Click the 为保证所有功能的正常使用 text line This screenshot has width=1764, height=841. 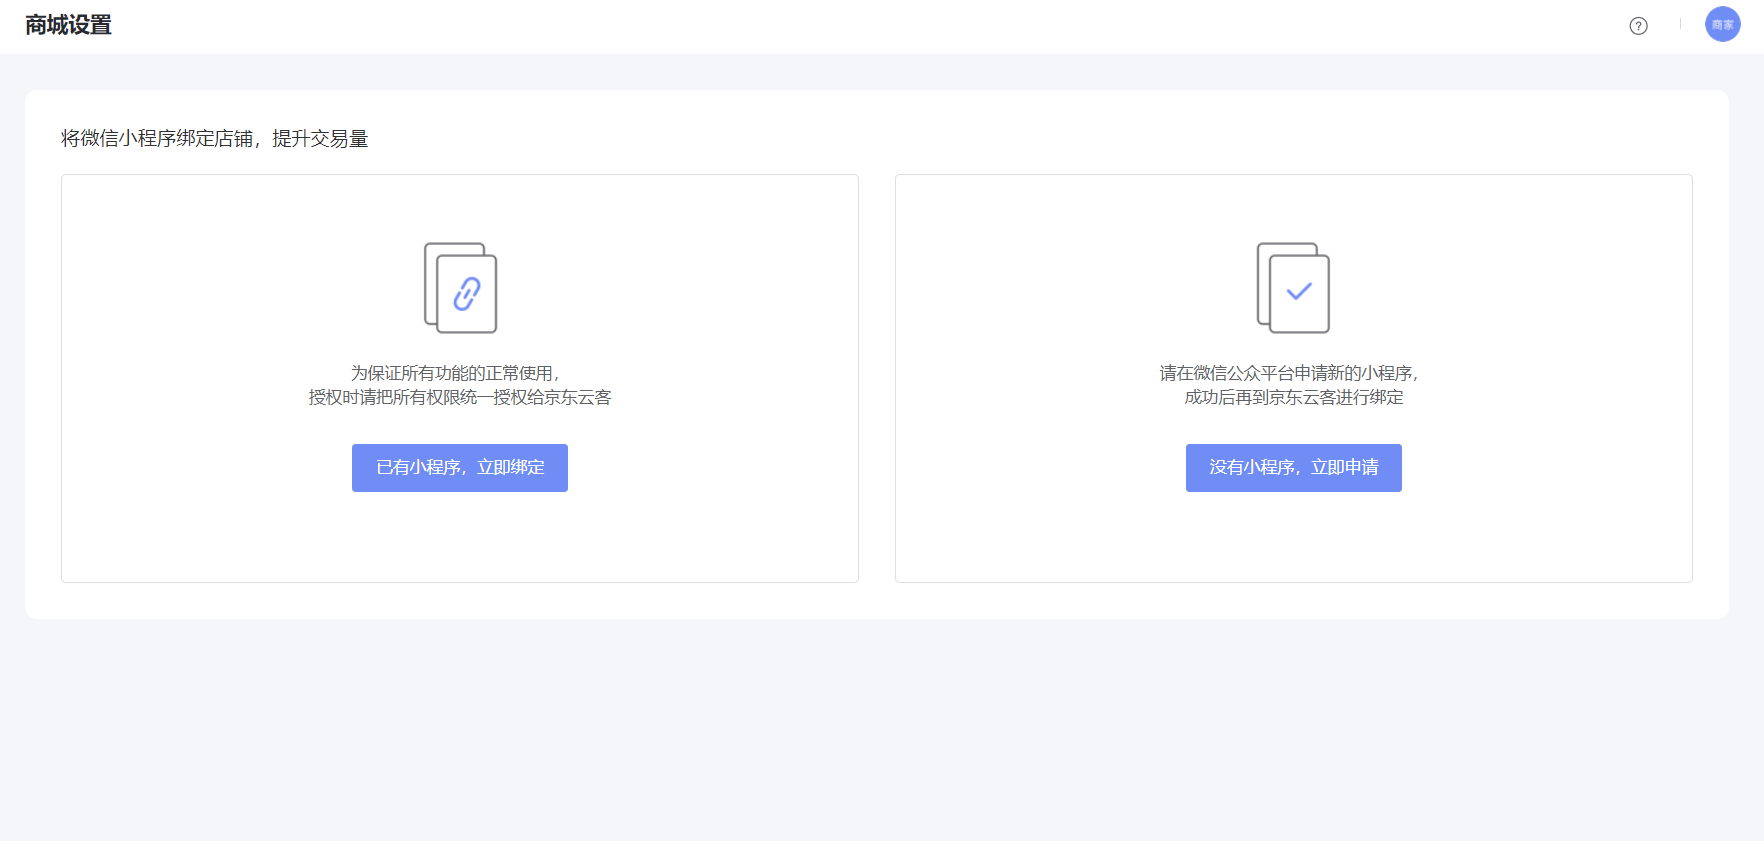click(455, 373)
